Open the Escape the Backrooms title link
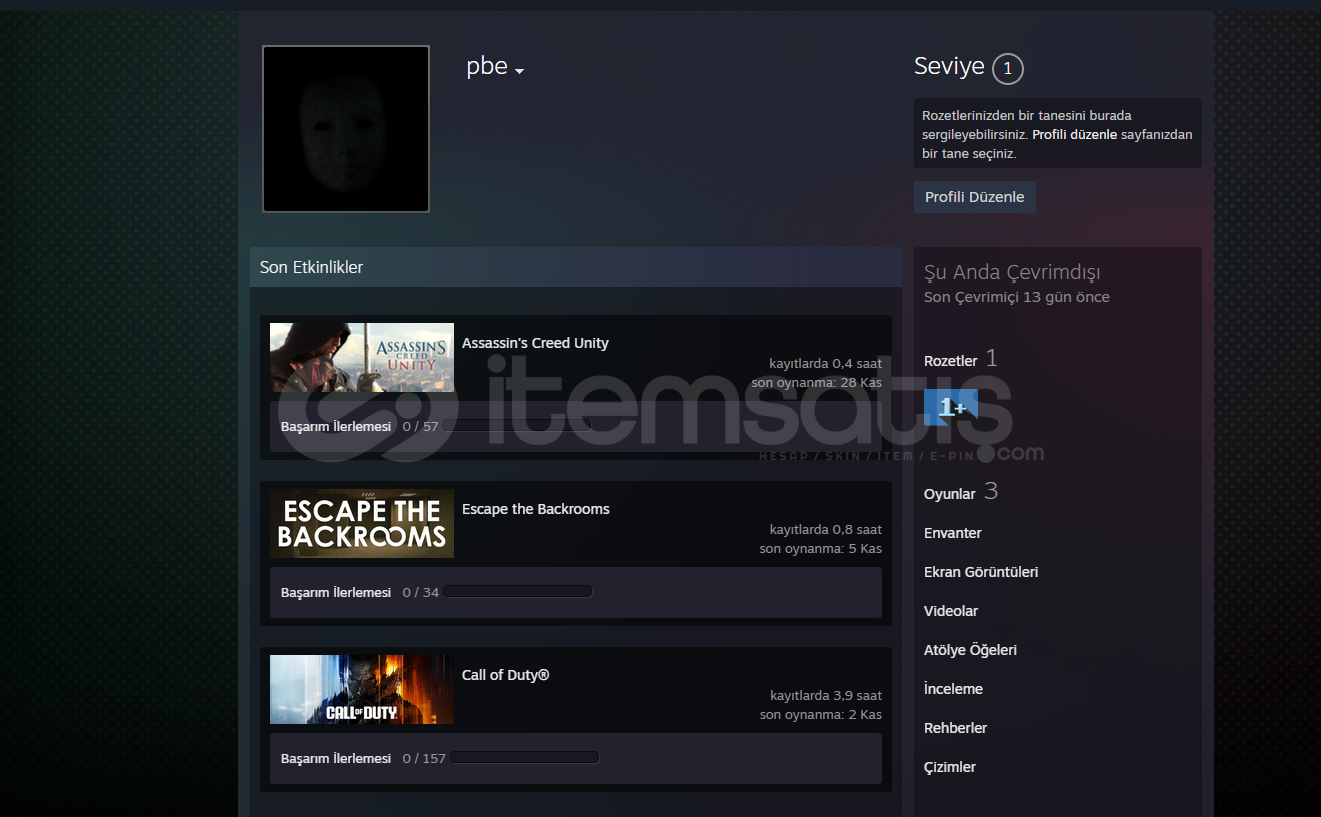Image resolution: width=1321 pixels, height=817 pixels. [536, 509]
